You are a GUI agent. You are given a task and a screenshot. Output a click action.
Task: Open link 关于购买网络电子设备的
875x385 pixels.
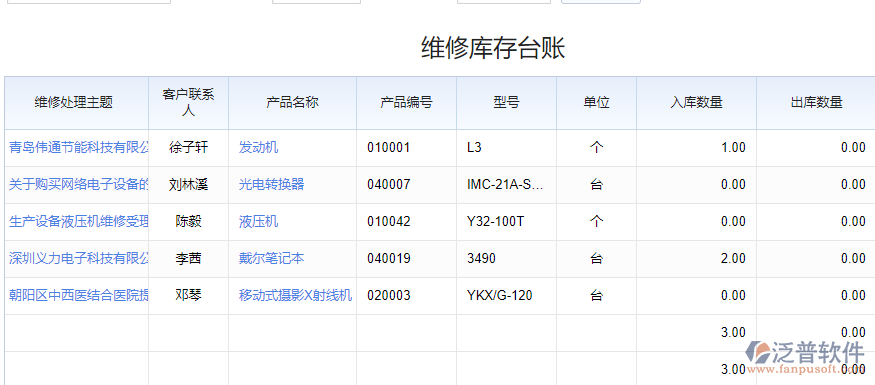[79, 184]
